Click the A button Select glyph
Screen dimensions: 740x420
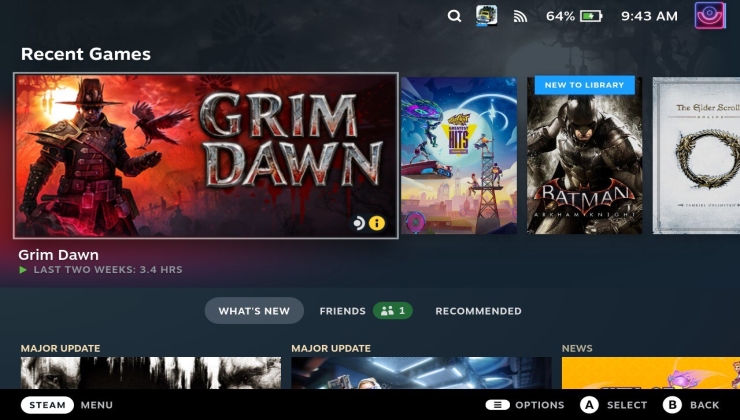[589, 405]
